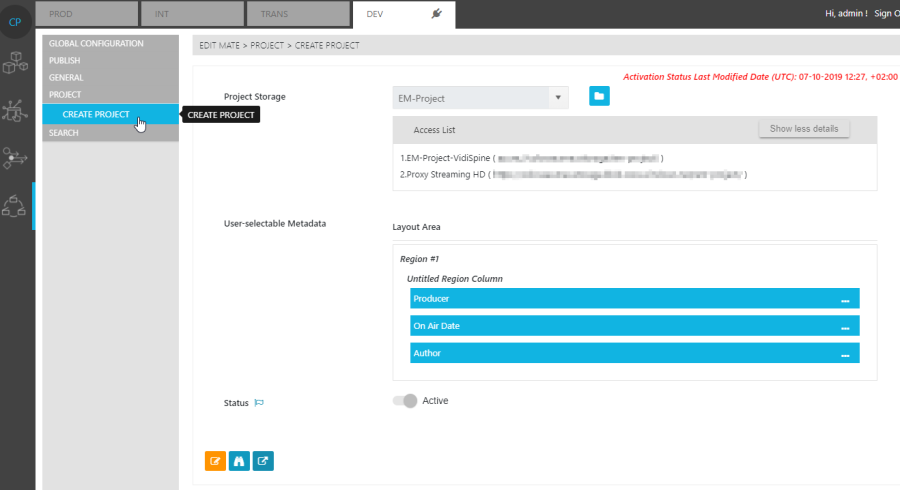The width and height of the screenshot is (900, 490).
Task: Toggle the Active status switch
Action: (x=405, y=400)
